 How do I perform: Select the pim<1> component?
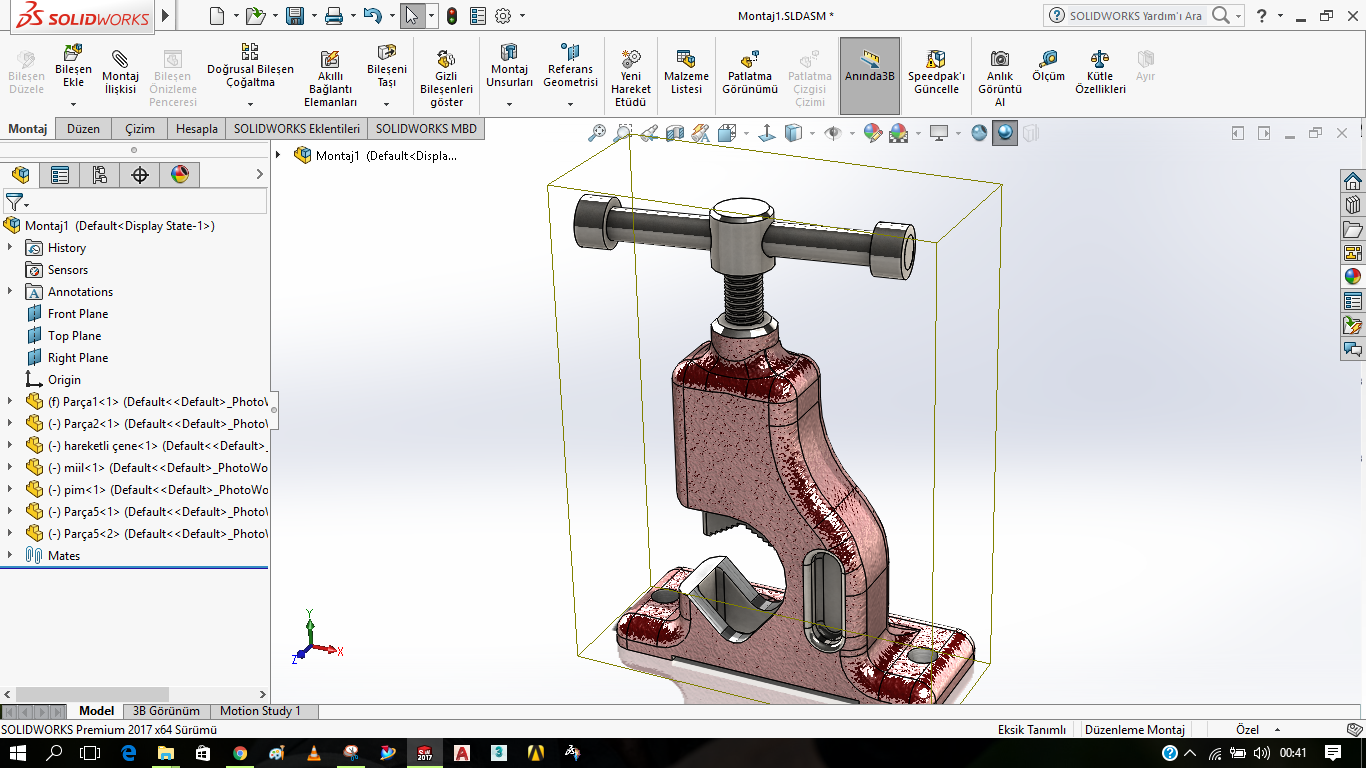(158, 489)
